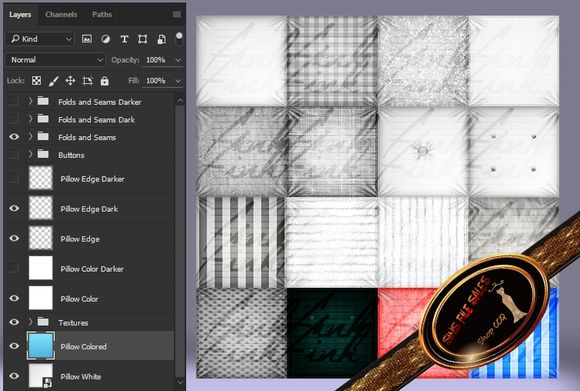580x391 pixels.
Task: Click the Pillow Color Darker white thumbnail
Action: 41,268
